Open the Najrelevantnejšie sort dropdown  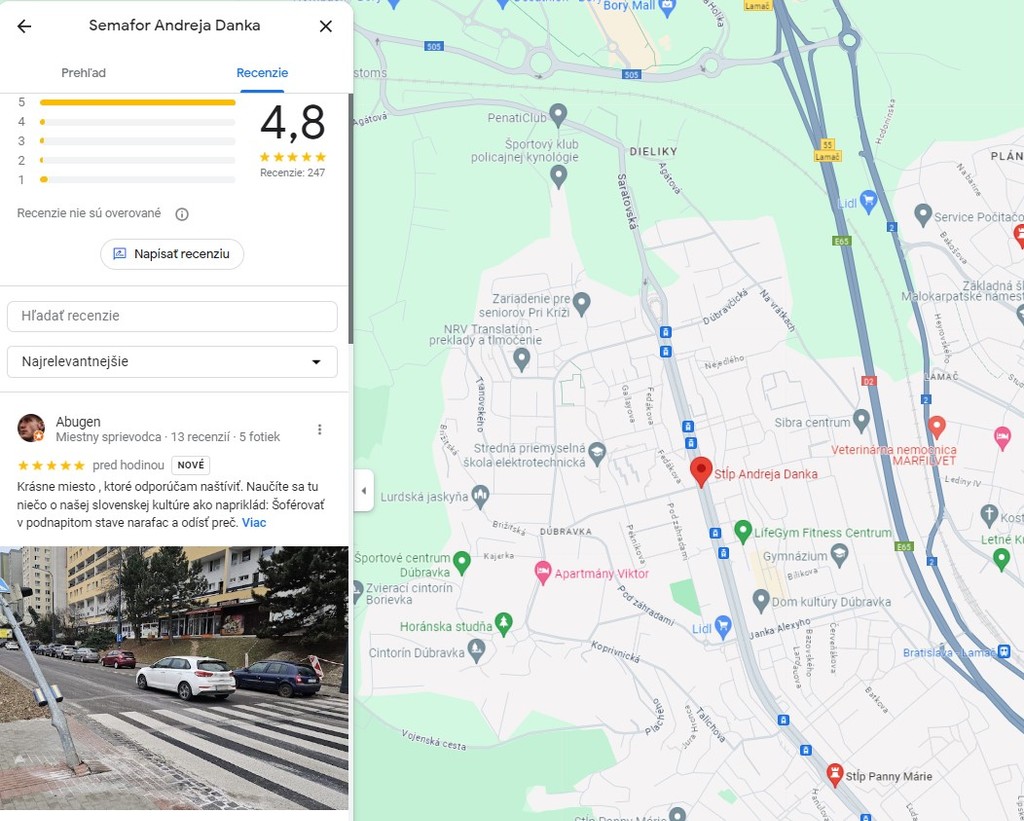coord(172,362)
